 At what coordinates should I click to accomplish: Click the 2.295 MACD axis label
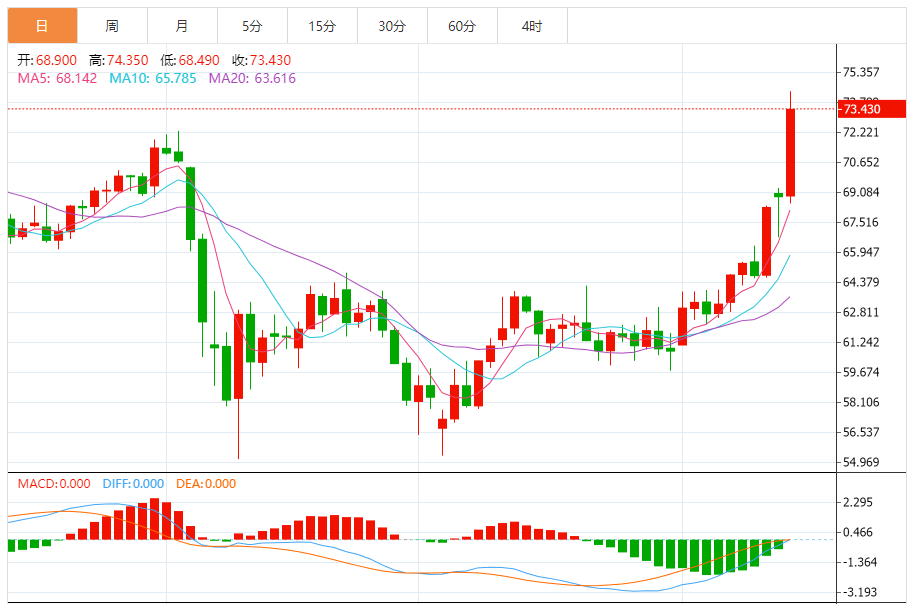click(858, 502)
